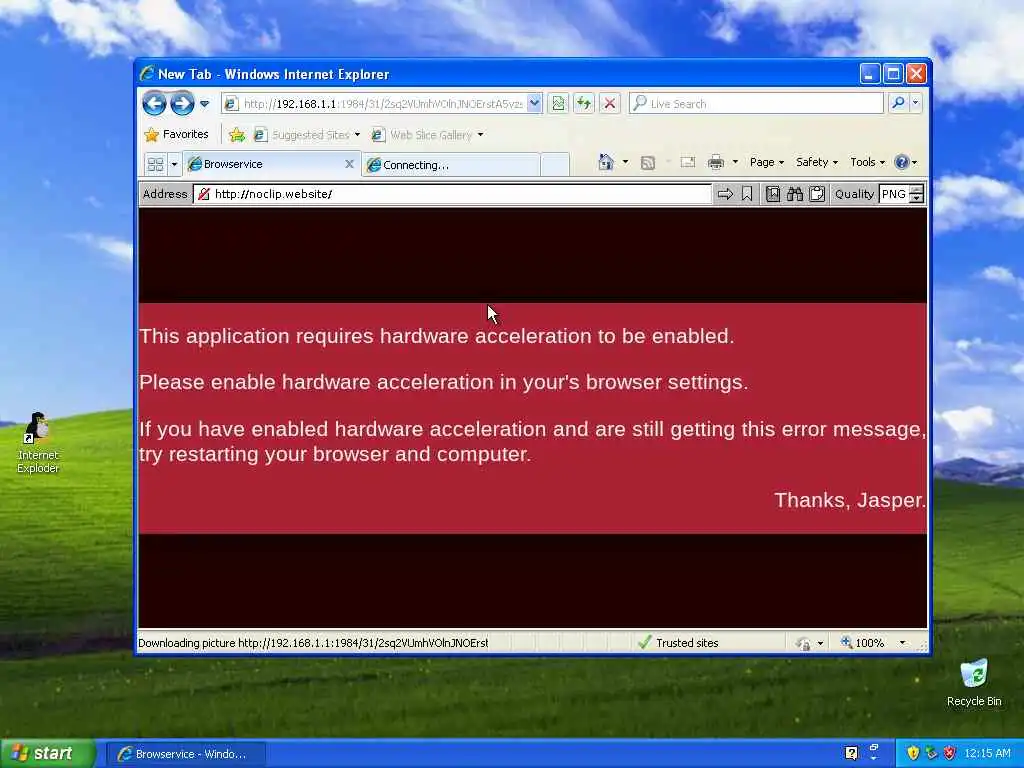Click the binoculars find icon

[795, 194]
